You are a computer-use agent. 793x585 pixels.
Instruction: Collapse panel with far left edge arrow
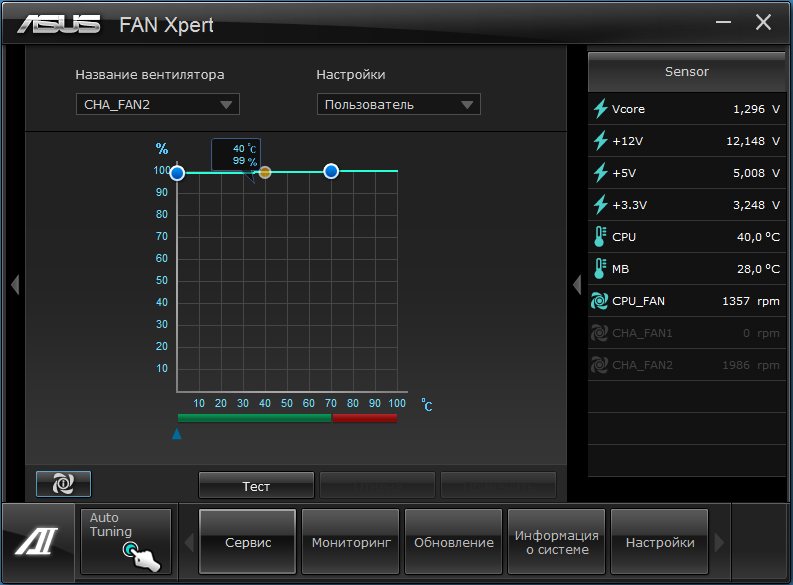(x=15, y=284)
